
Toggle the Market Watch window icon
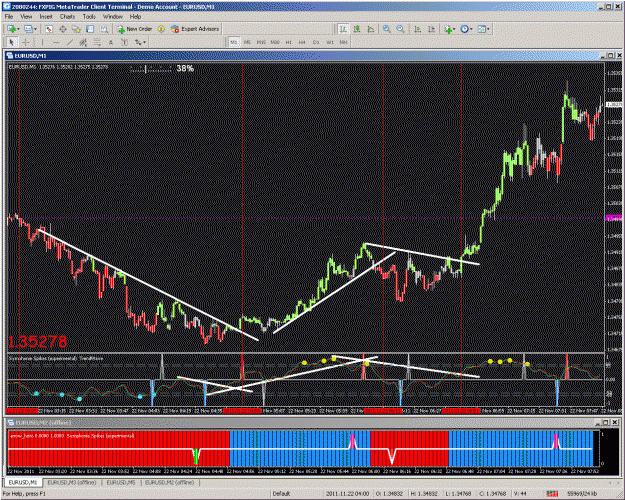[x=49, y=29]
